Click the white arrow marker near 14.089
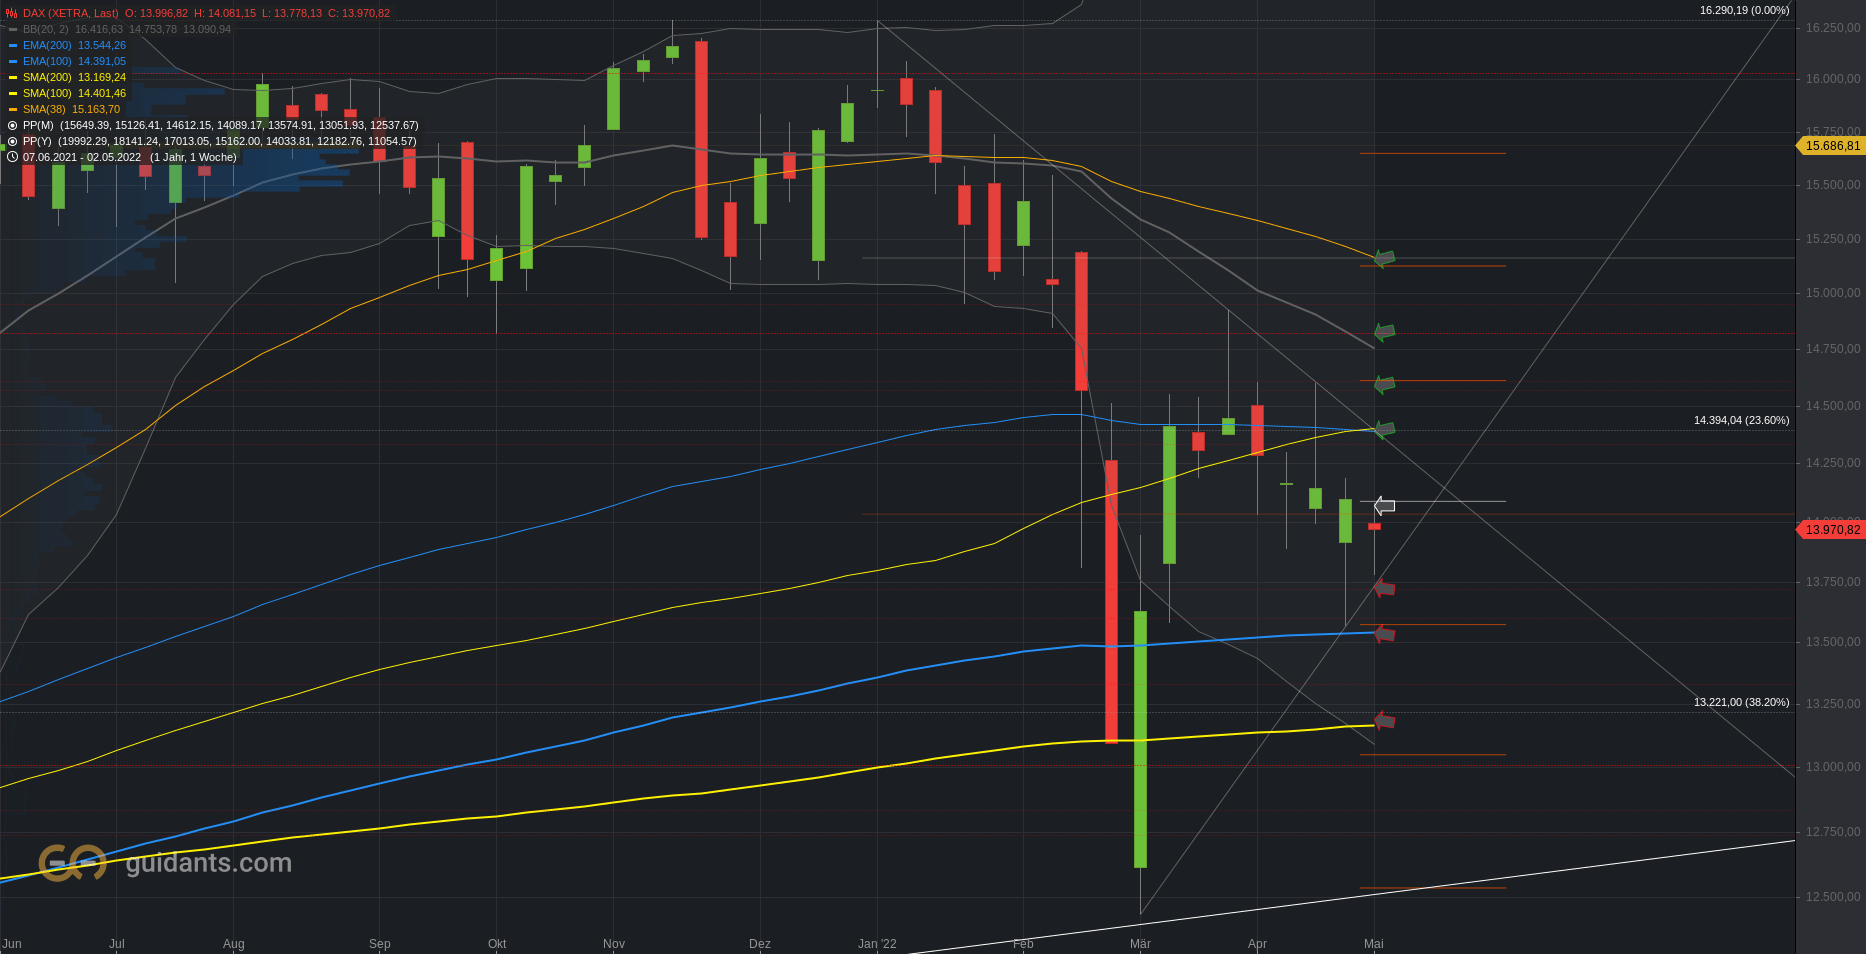Viewport: 1866px width, 954px height. click(x=1384, y=506)
